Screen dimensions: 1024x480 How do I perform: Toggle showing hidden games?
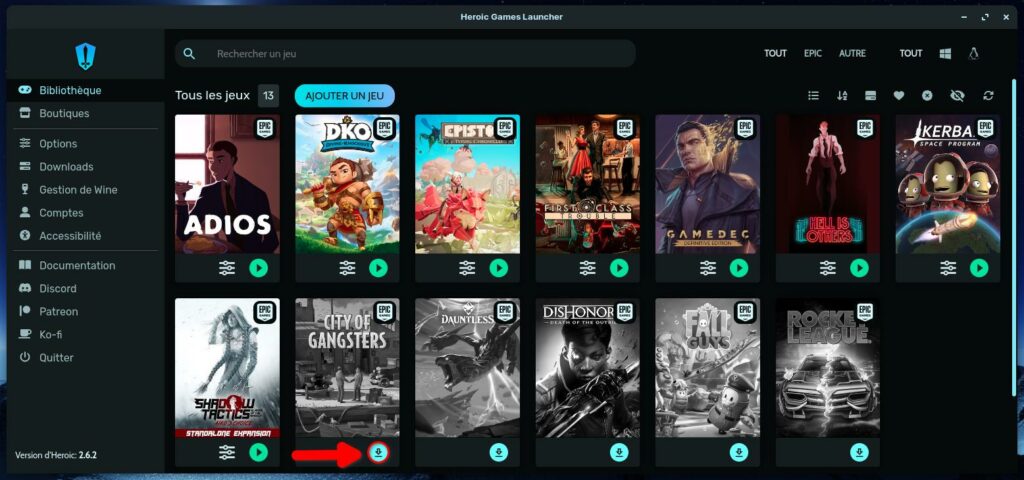957,95
